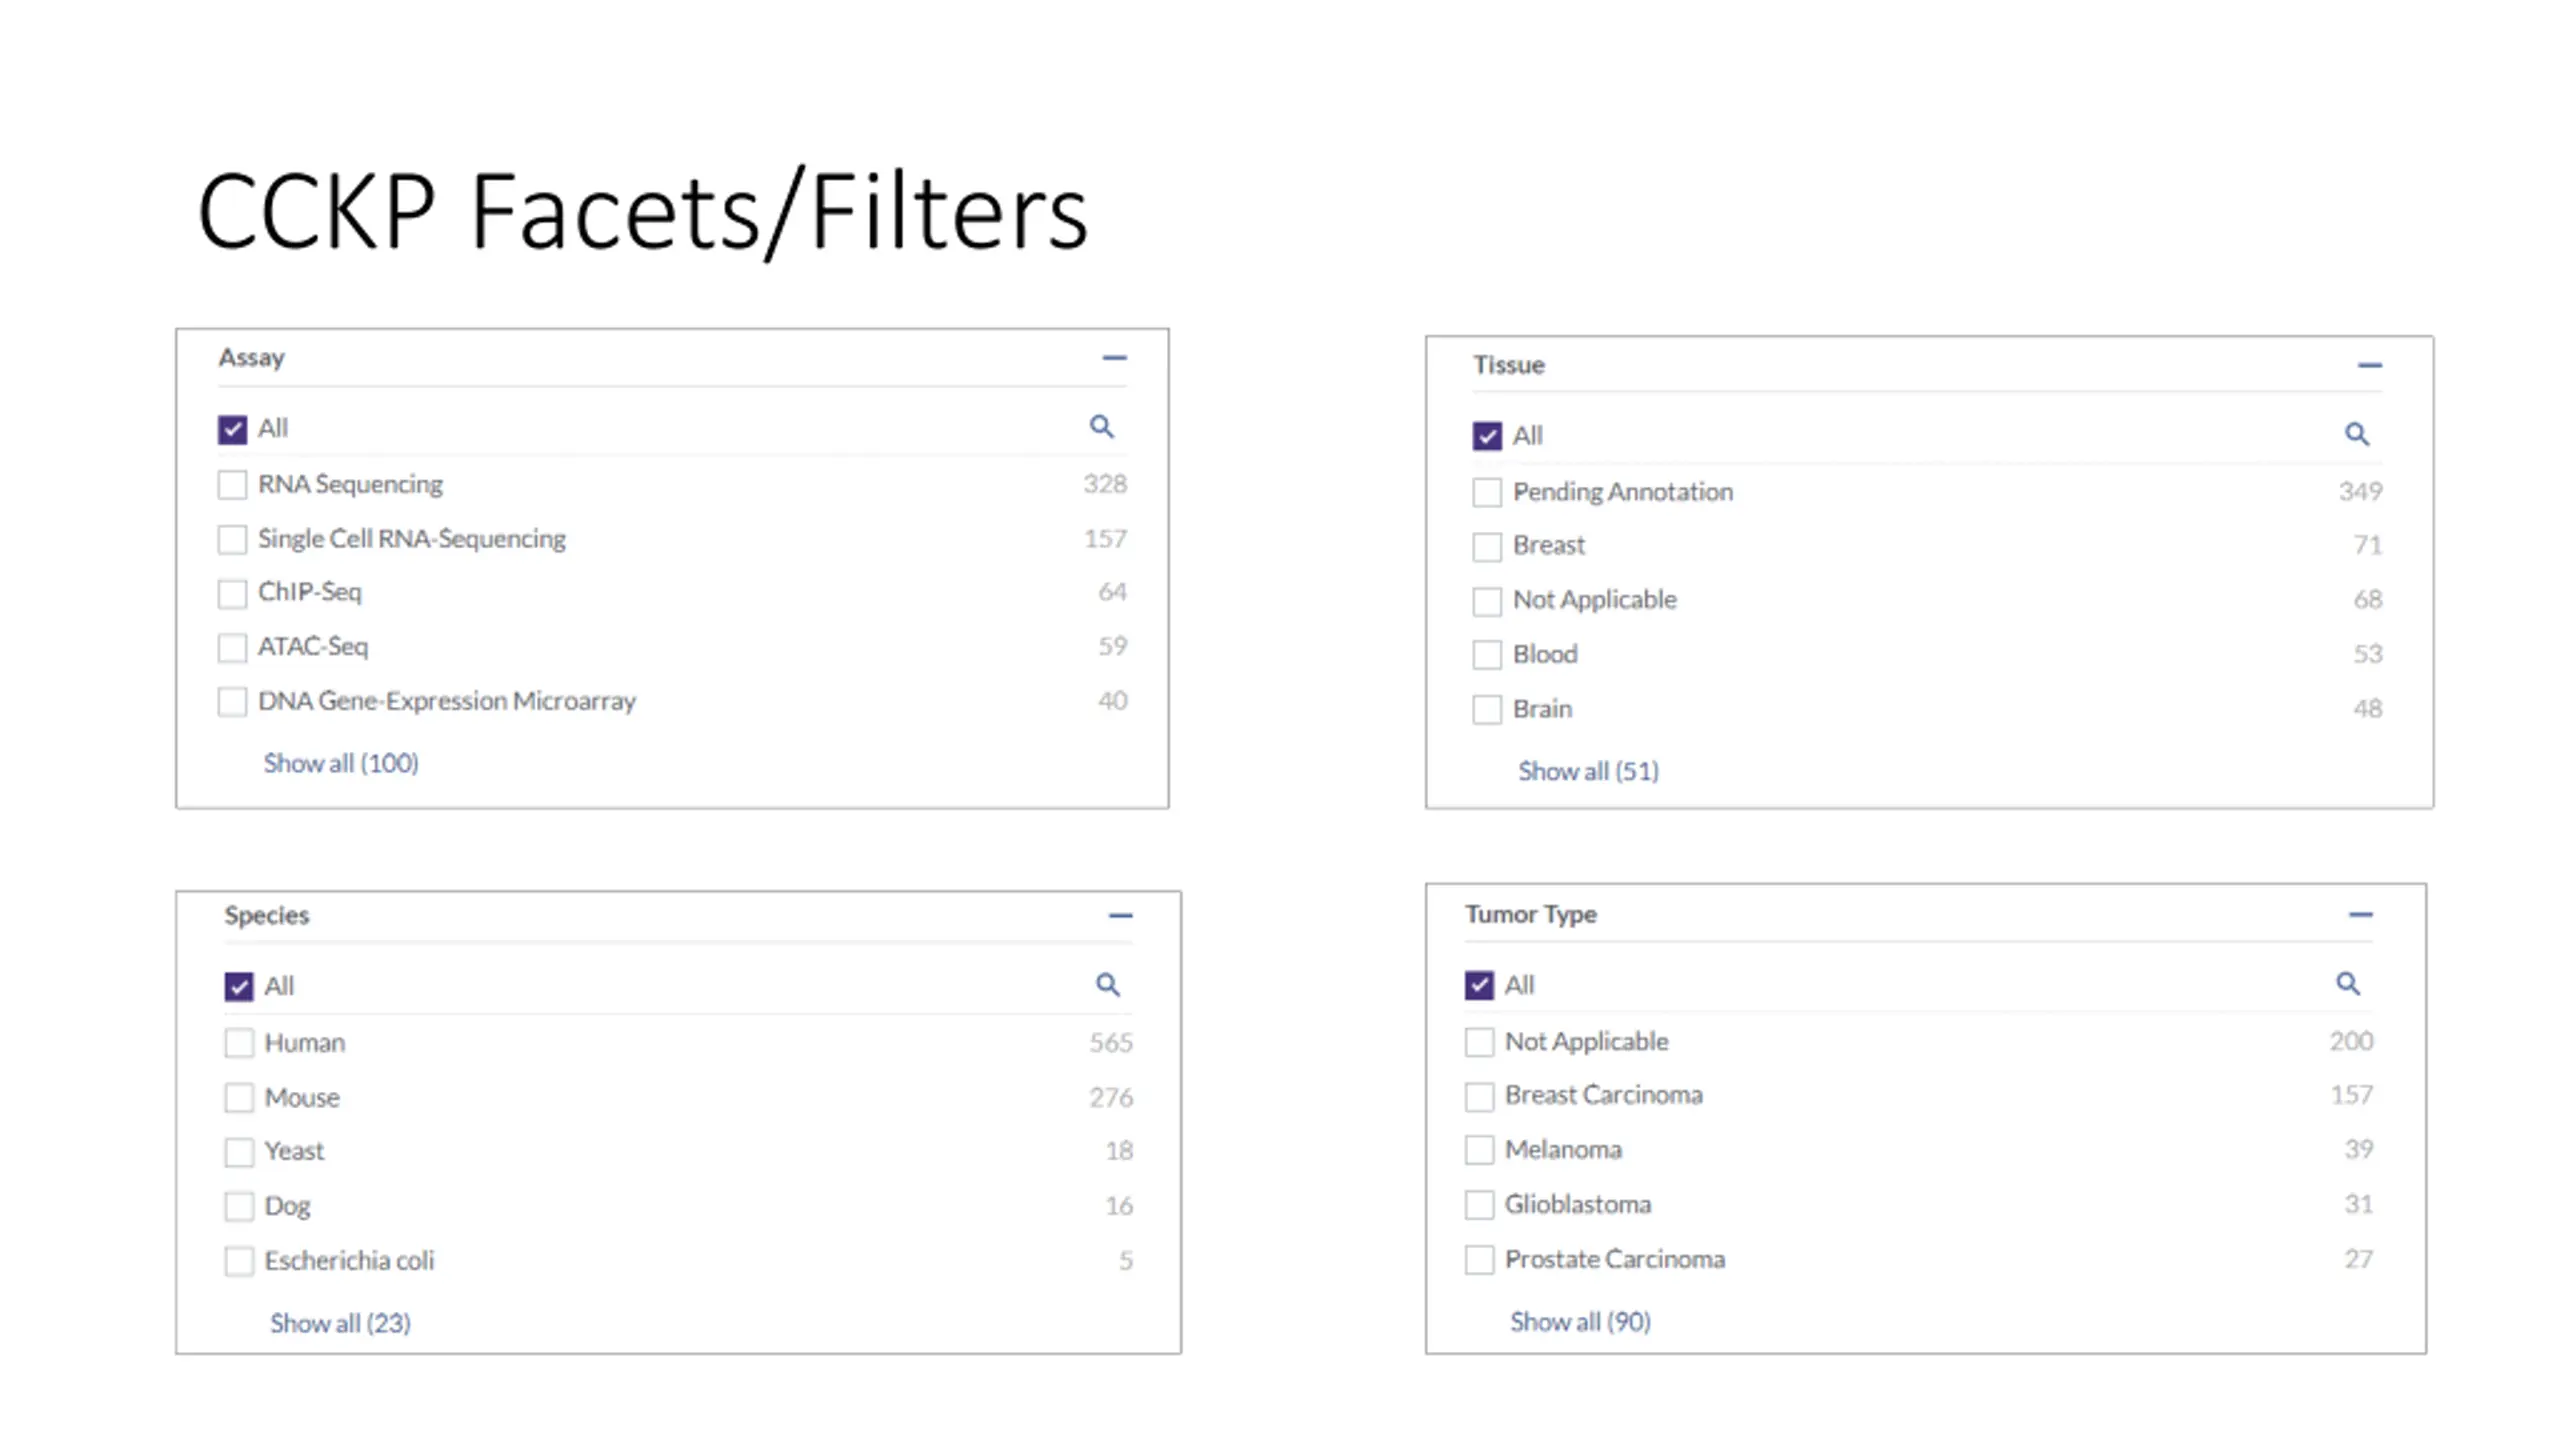Open Show all (23) species list
Viewport: 2560px width, 1440px height.
340,1323
